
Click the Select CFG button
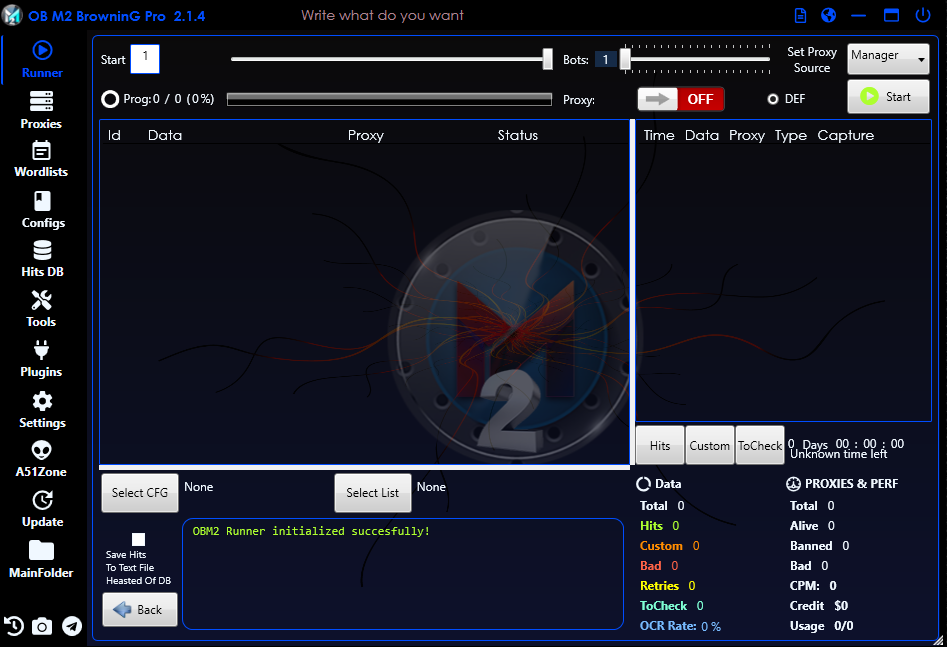coord(140,492)
